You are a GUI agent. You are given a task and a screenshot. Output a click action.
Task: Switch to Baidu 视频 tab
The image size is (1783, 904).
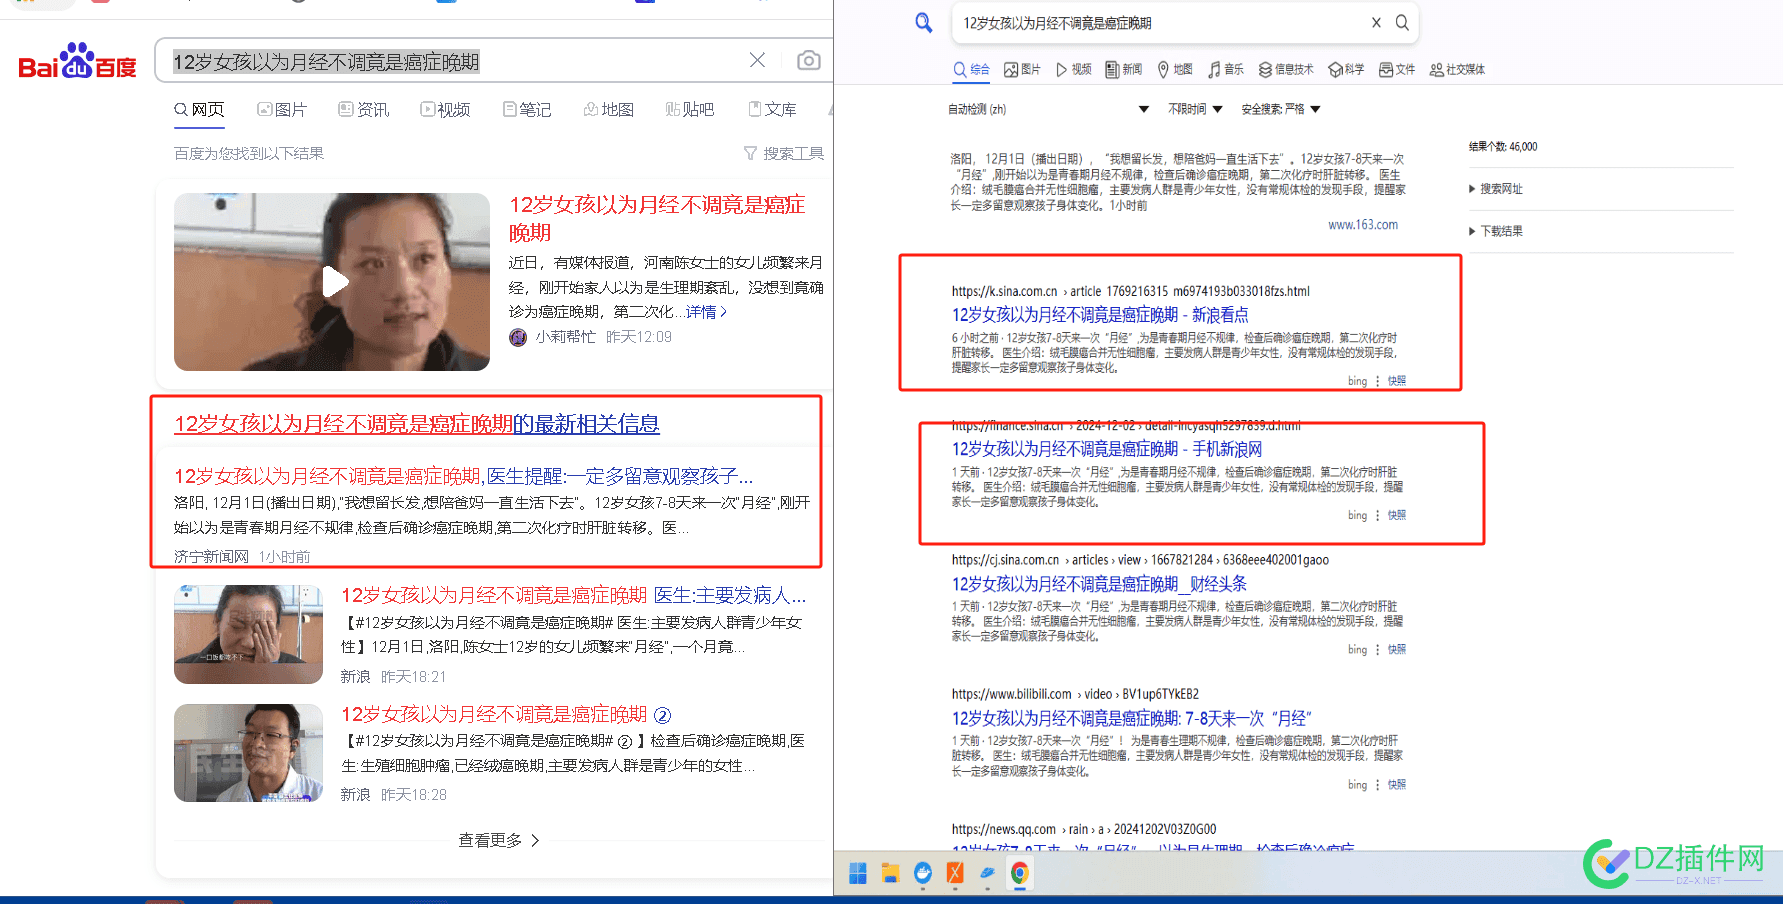point(445,109)
